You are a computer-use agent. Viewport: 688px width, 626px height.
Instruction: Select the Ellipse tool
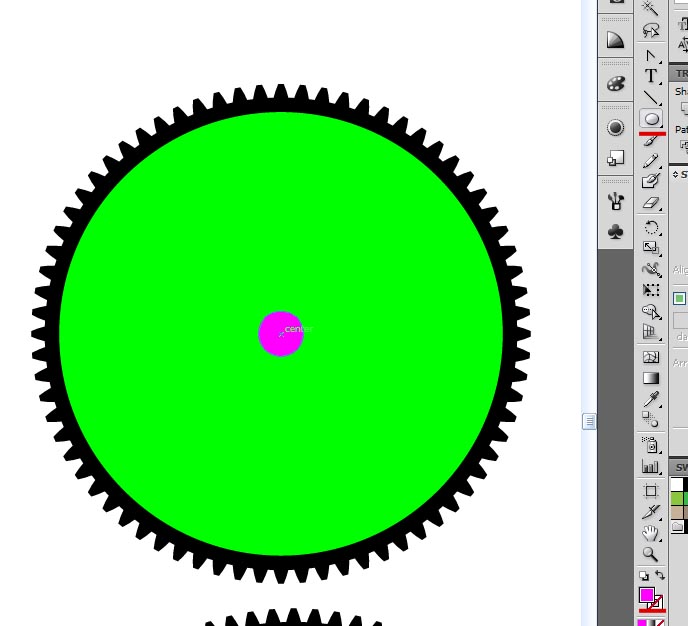pyautogui.click(x=651, y=119)
